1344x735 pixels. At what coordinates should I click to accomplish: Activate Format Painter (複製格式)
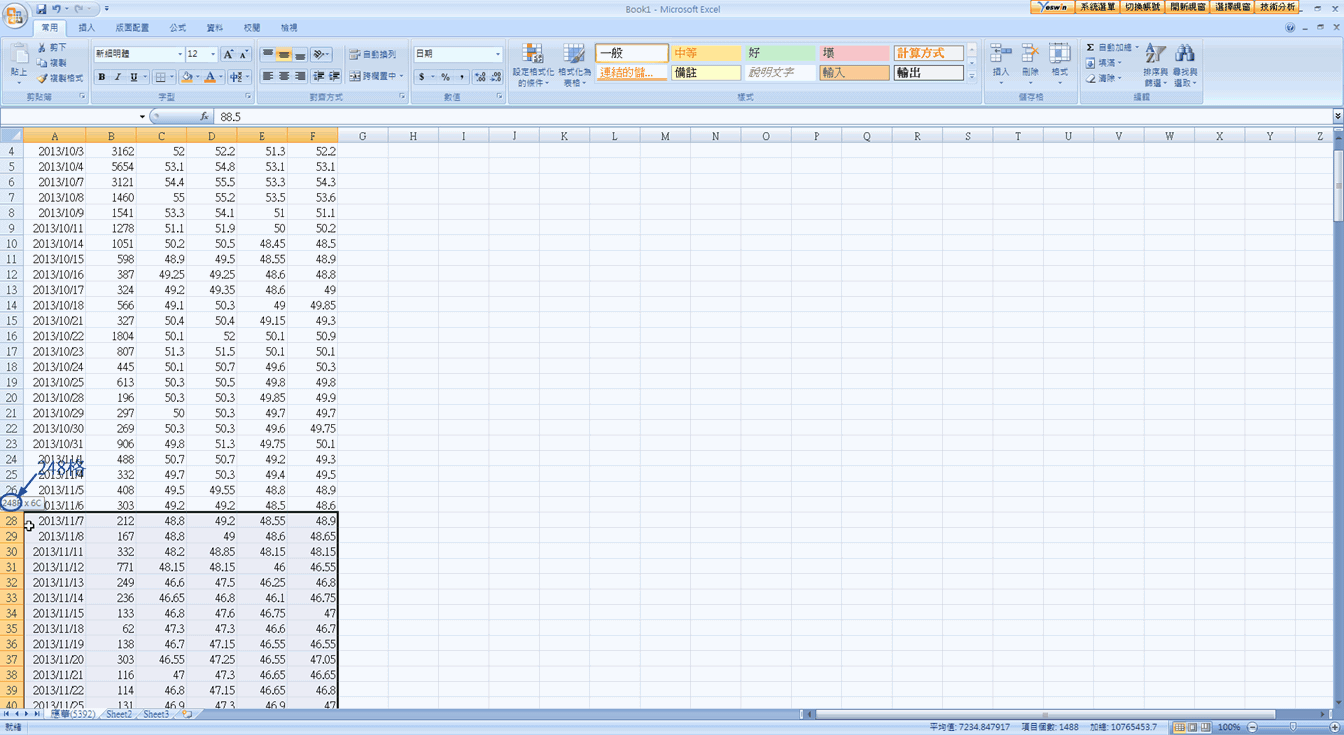pos(60,77)
